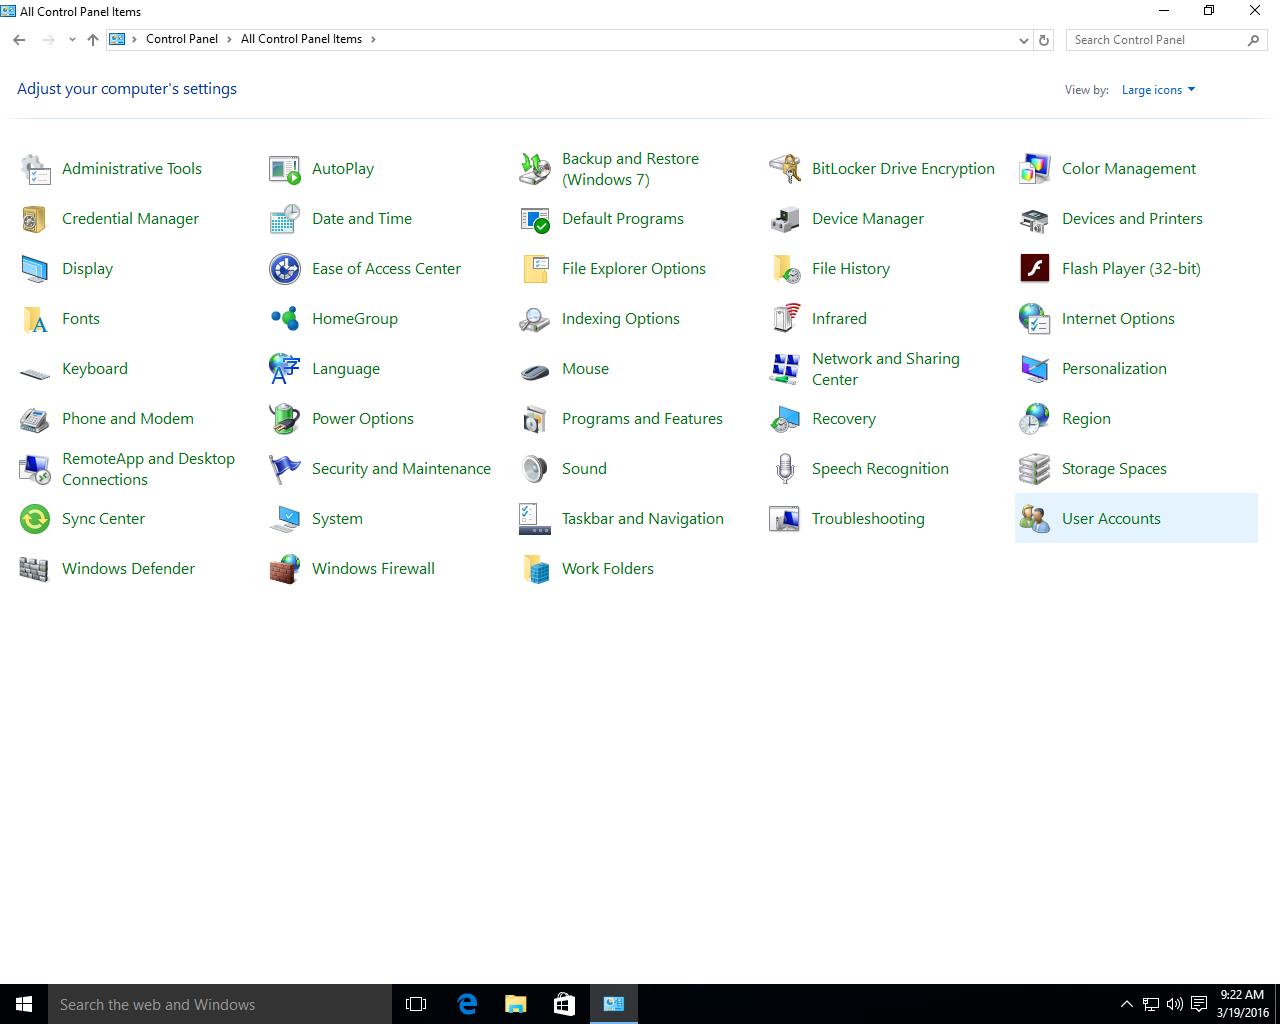Open the recent locations dropdown arrow

click(72, 40)
